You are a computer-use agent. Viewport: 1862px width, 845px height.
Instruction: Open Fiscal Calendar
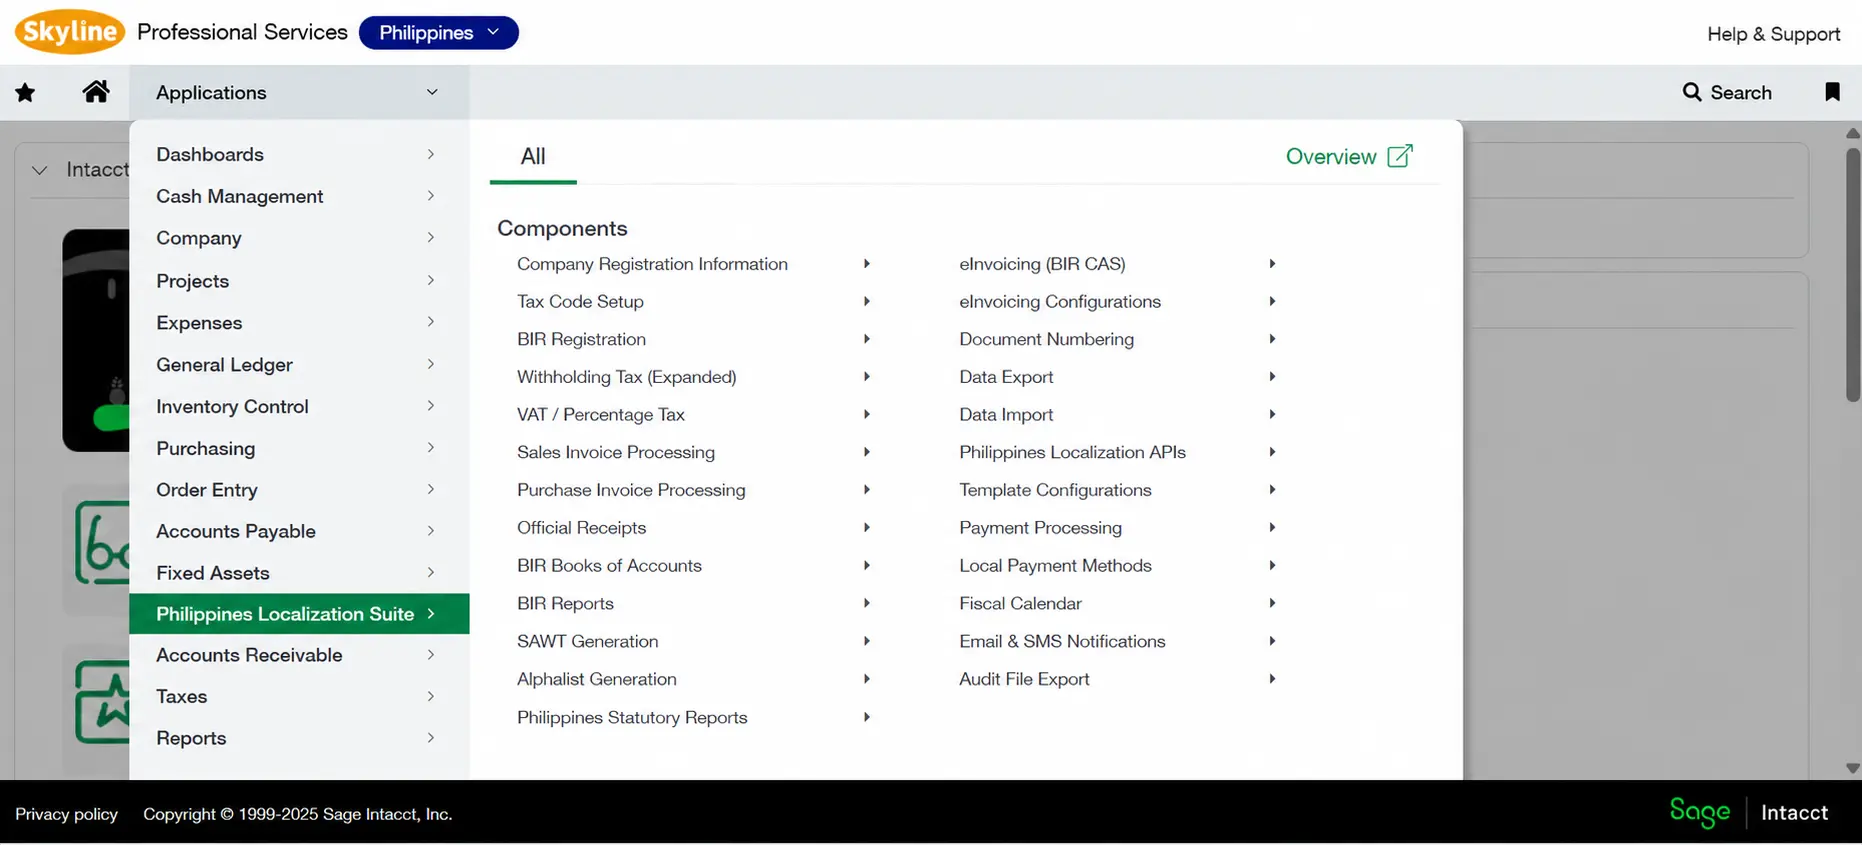point(1021,603)
